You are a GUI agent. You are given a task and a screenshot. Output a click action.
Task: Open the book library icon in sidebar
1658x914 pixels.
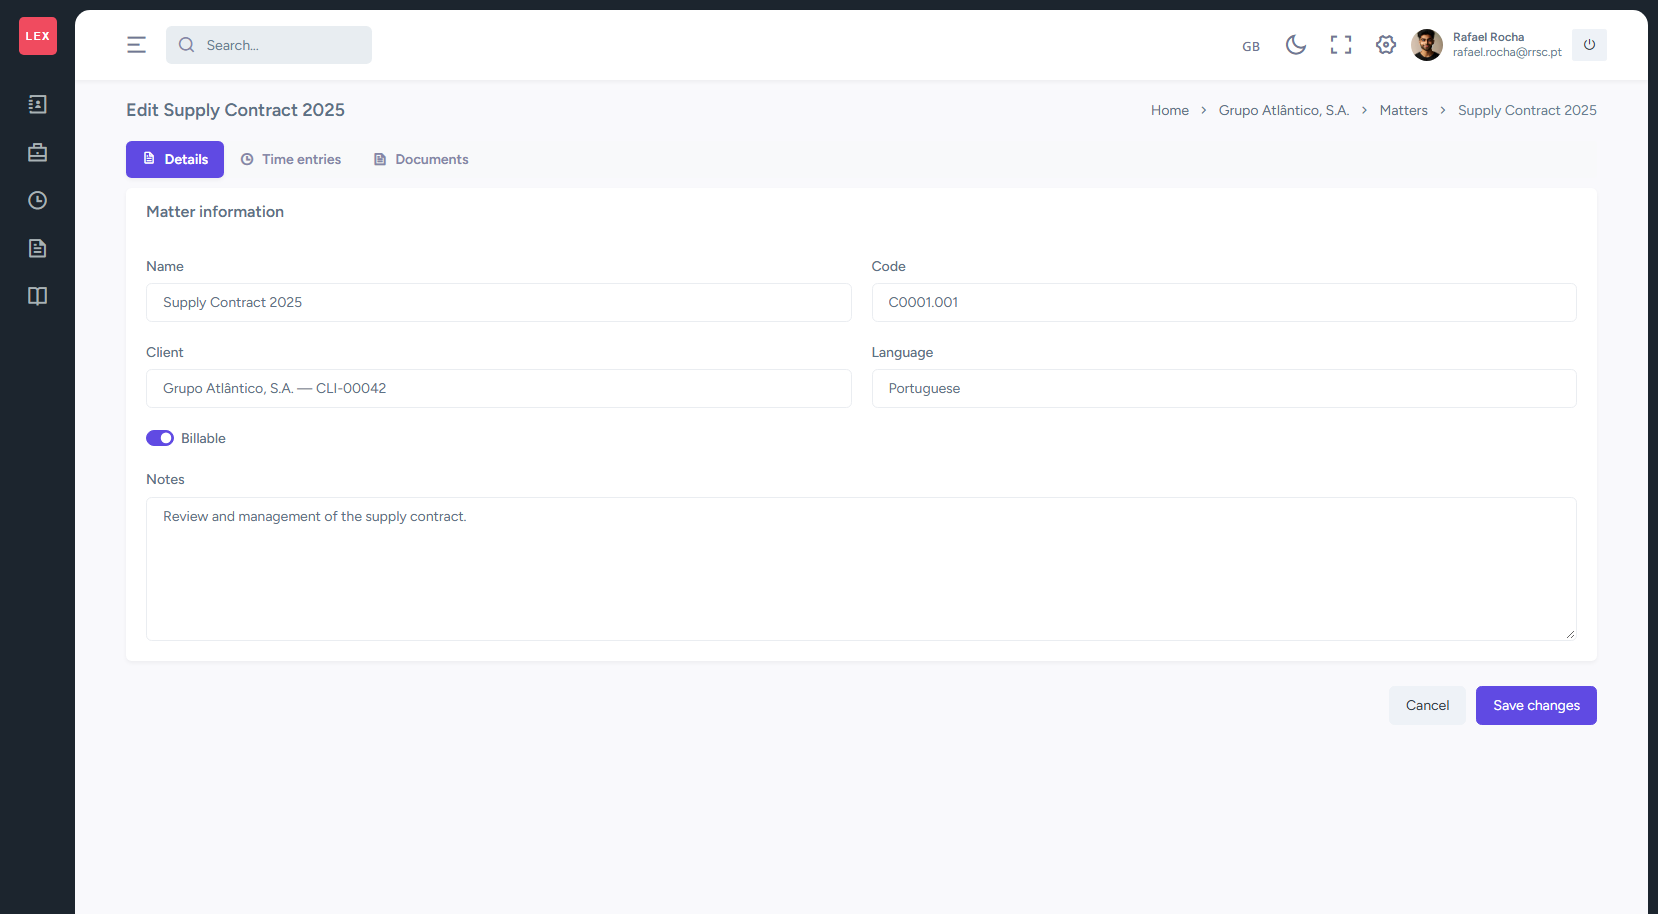pyautogui.click(x=37, y=296)
